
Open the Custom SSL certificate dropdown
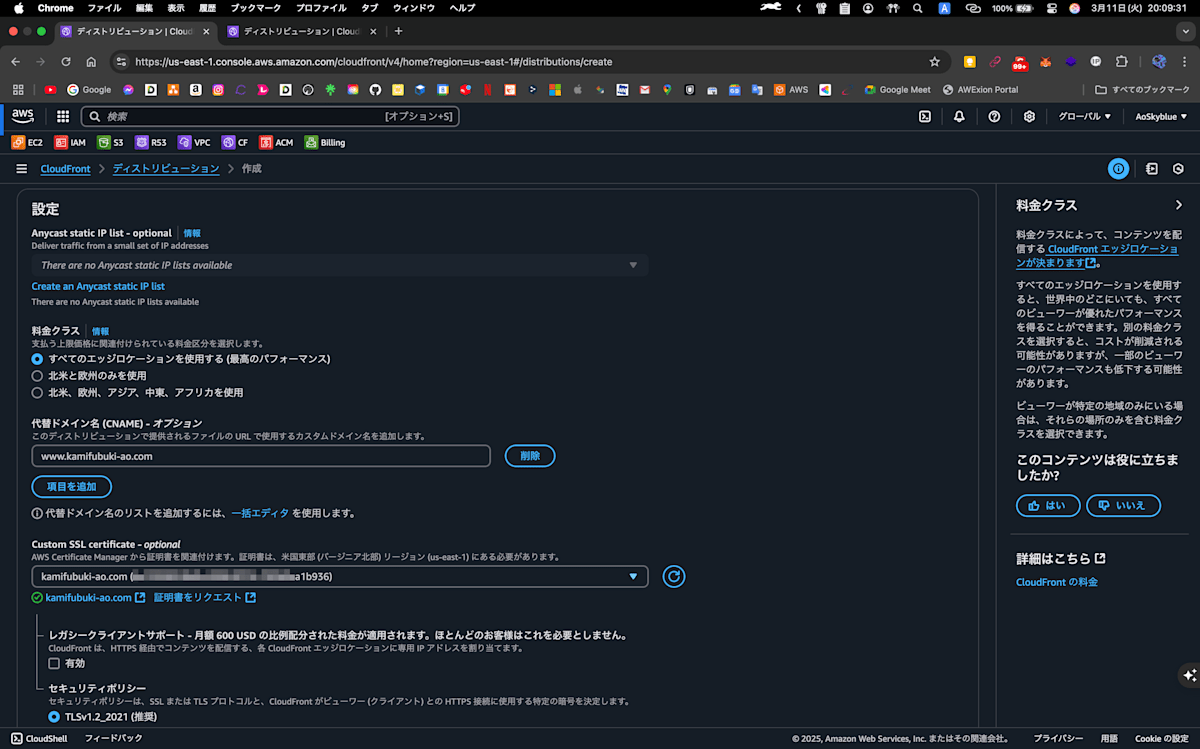(x=340, y=577)
